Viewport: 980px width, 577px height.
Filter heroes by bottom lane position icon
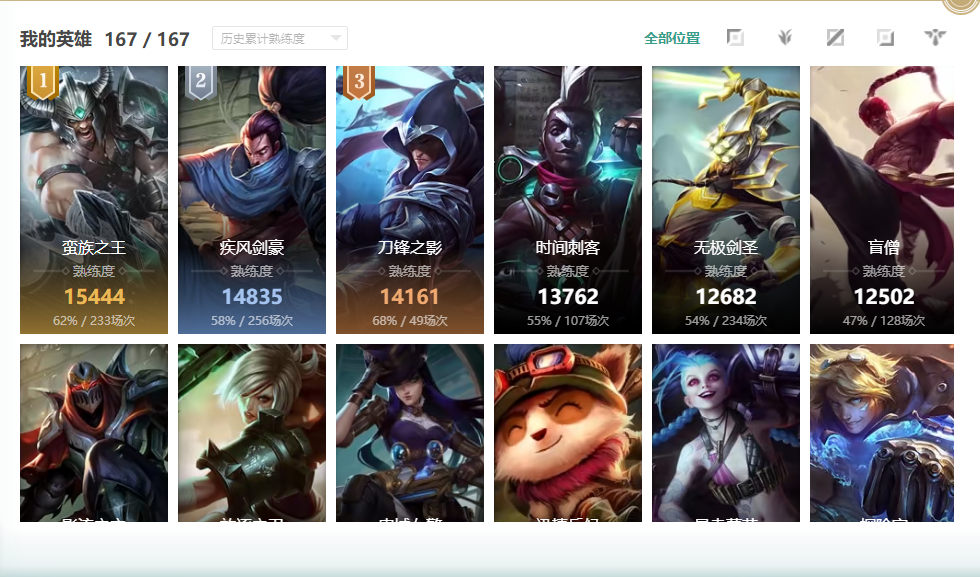(x=885, y=38)
